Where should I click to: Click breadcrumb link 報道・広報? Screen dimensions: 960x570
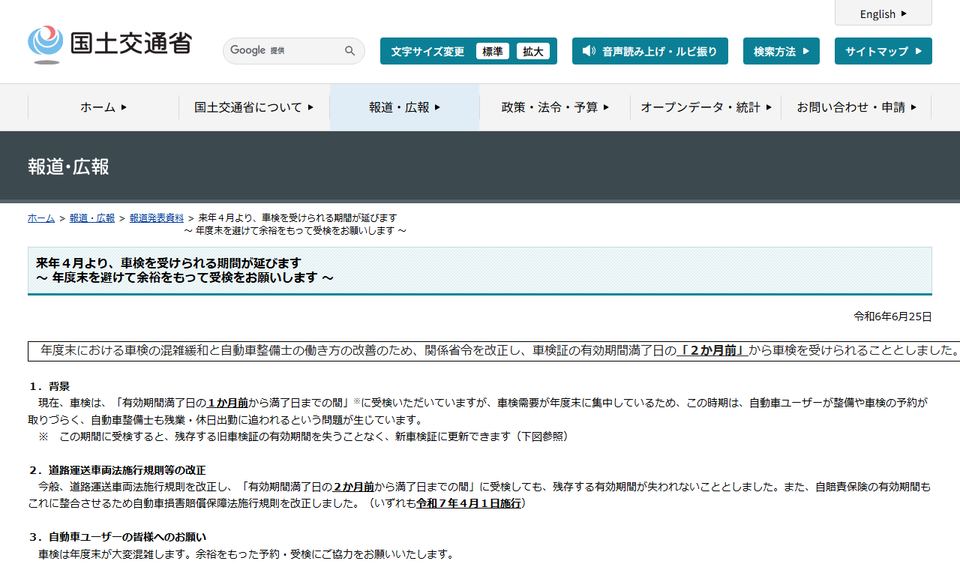tap(92, 218)
